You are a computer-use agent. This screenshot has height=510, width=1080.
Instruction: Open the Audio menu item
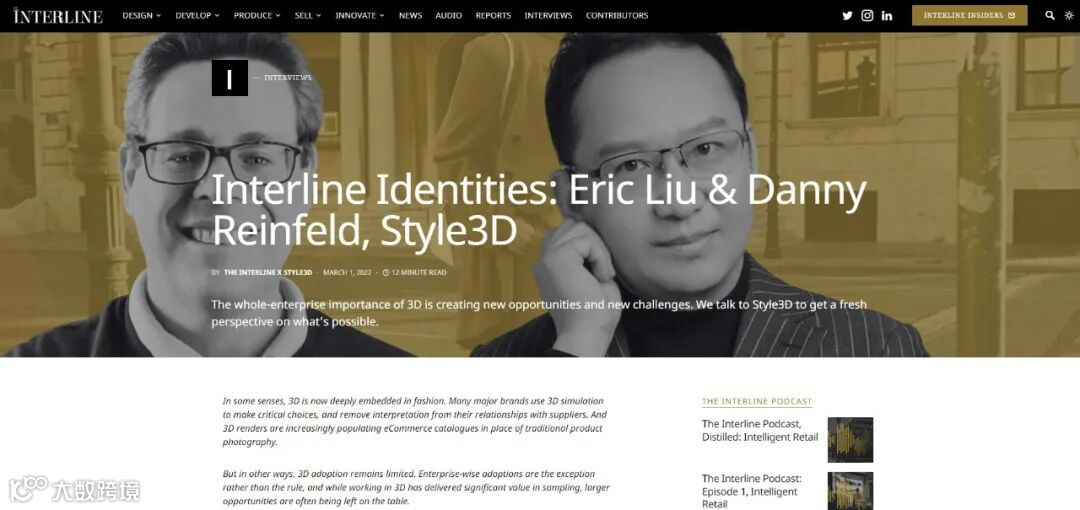pyautogui.click(x=448, y=15)
